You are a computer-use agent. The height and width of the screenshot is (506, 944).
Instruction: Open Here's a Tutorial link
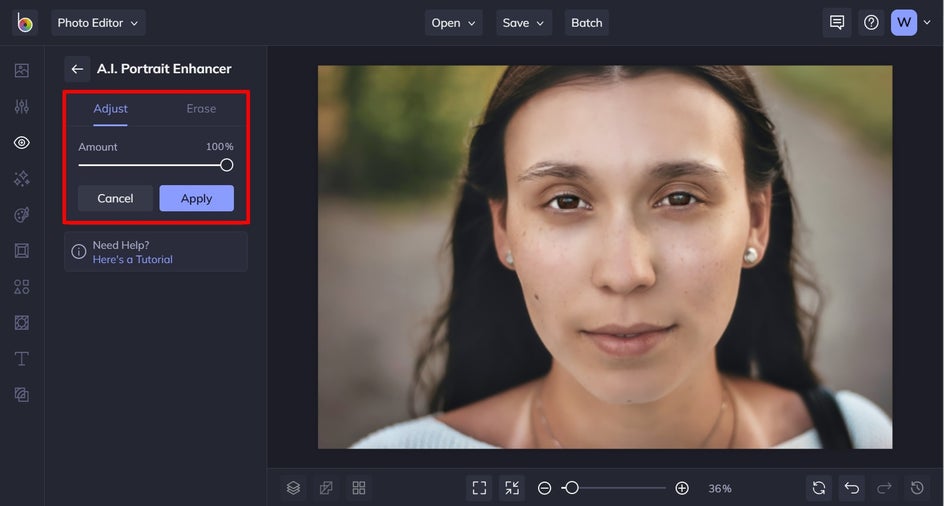tap(132, 260)
